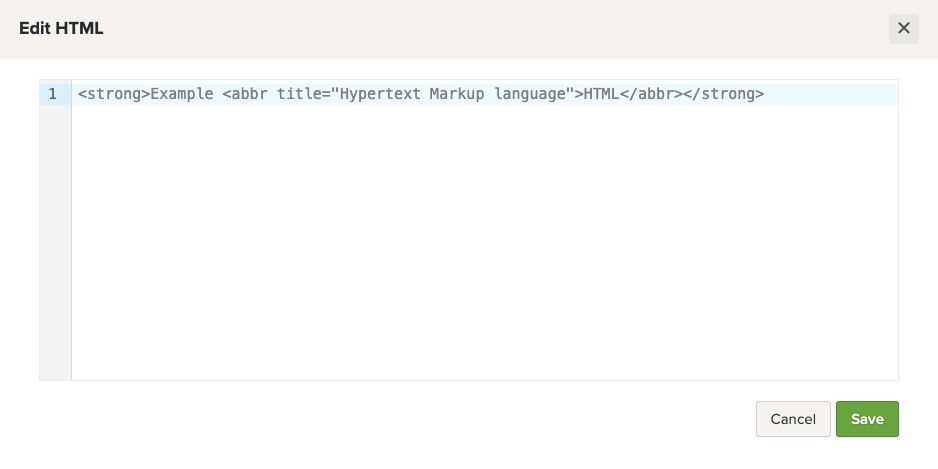Close the Edit HTML dialog with X
The width and height of the screenshot is (938, 469).
point(903,28)
